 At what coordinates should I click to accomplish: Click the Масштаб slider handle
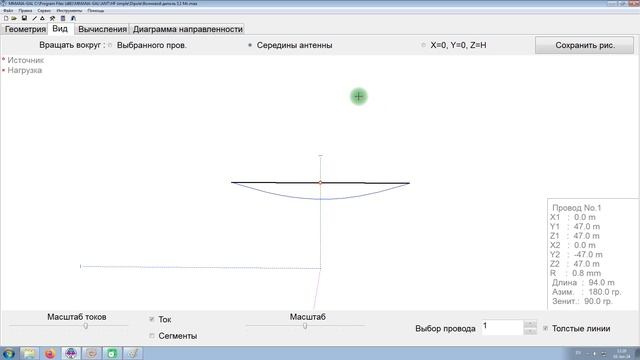point(305,326)
